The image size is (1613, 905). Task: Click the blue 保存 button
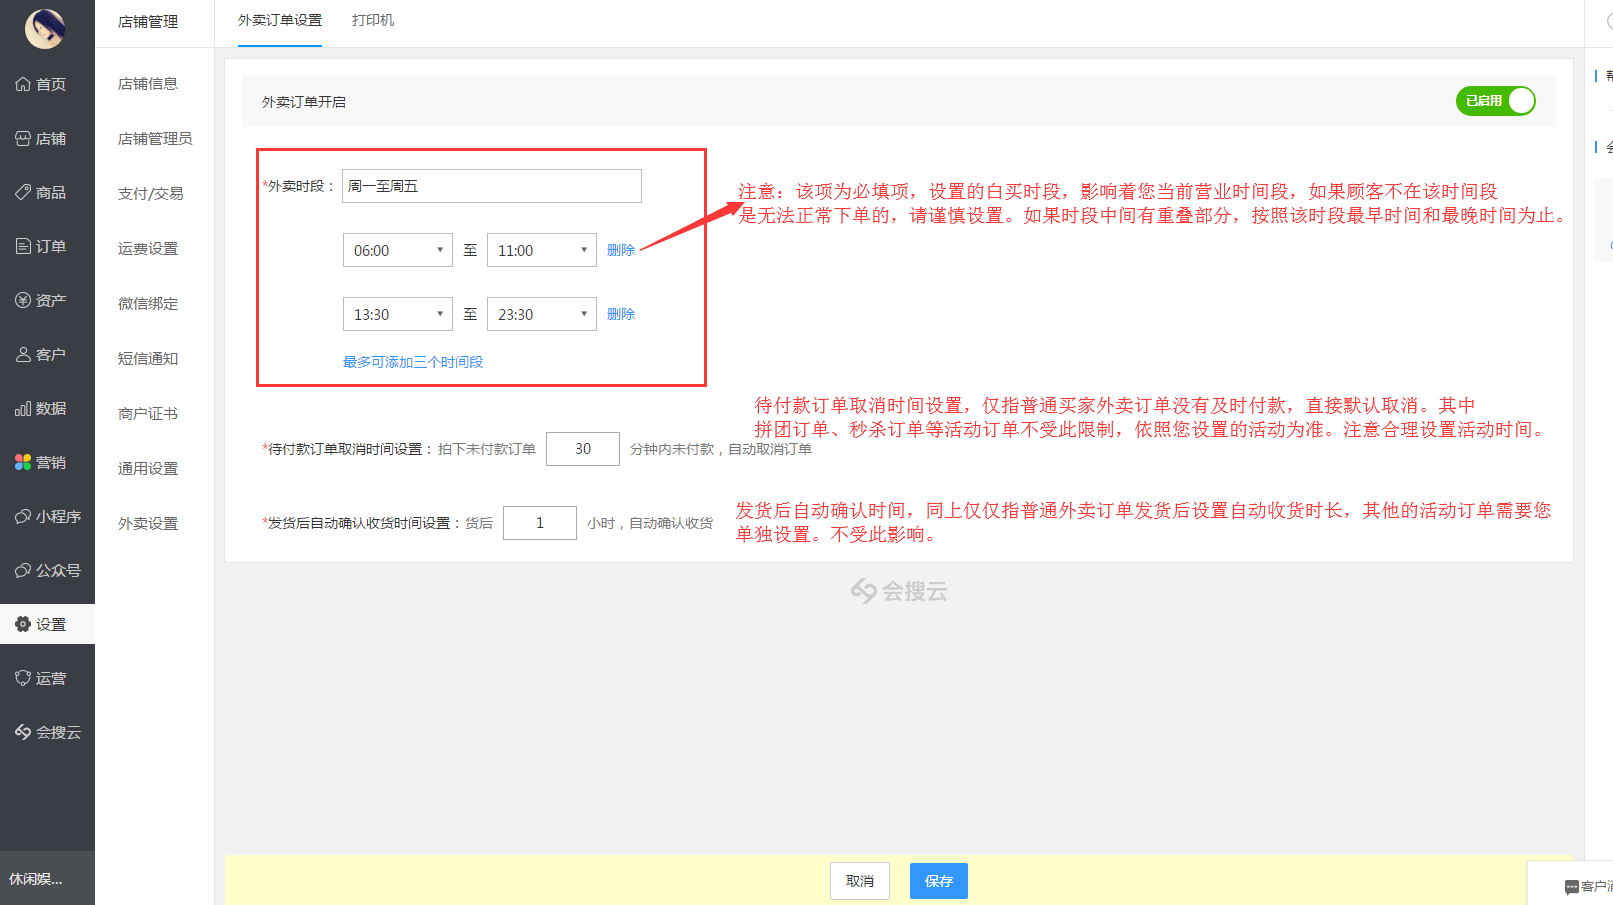coord(938,881)
